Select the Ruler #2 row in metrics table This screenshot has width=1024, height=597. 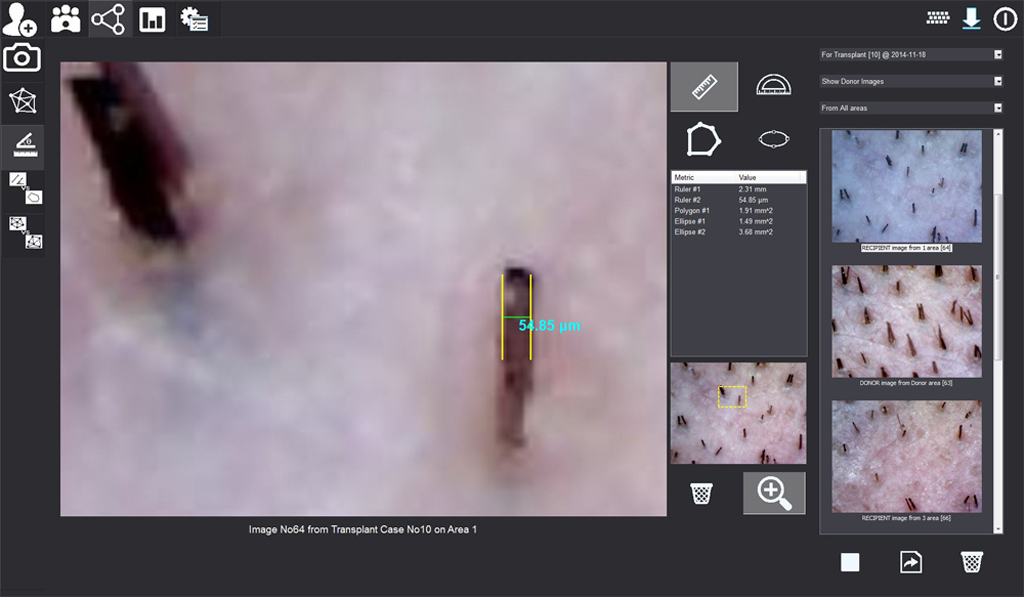point(738,200)
